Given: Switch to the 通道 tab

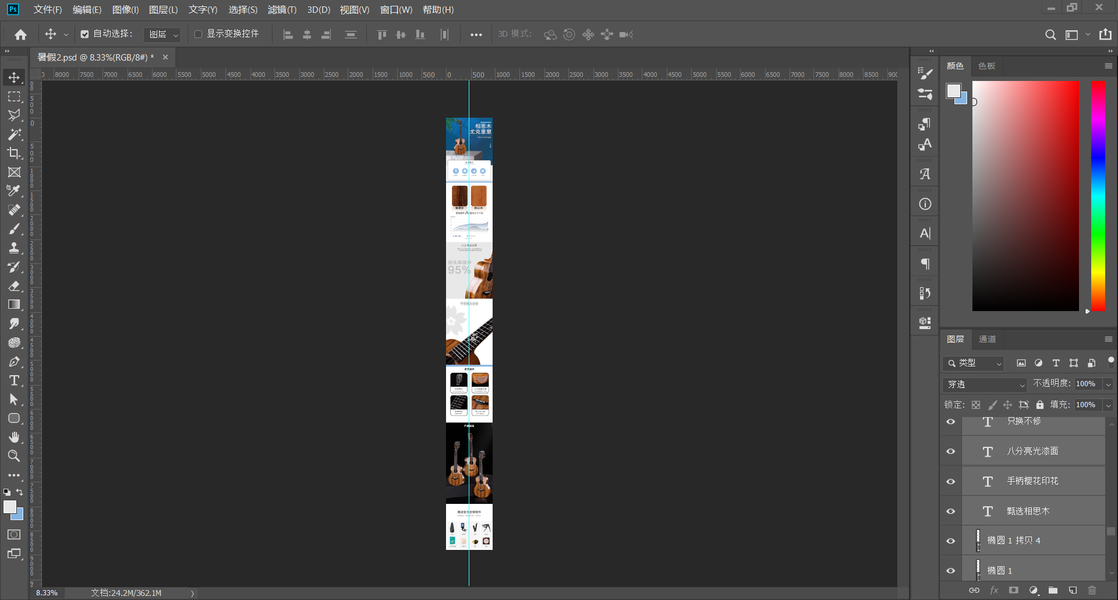Looking at the screenshot, I should point(988,339).
